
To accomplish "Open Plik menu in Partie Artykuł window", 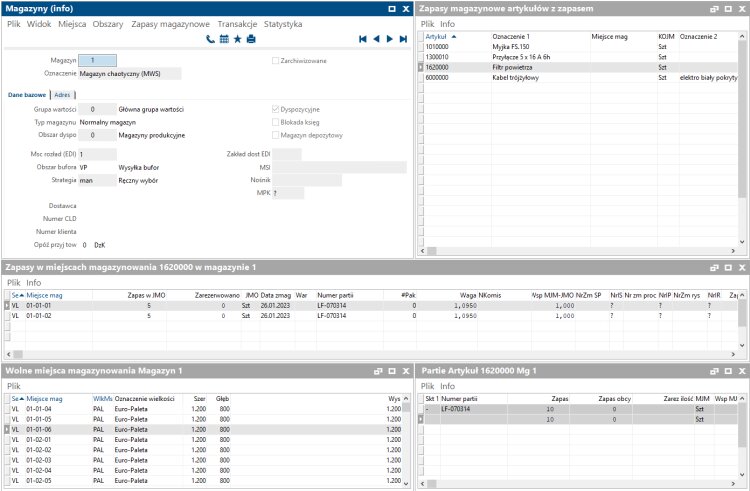I will (x=428, y=386).
